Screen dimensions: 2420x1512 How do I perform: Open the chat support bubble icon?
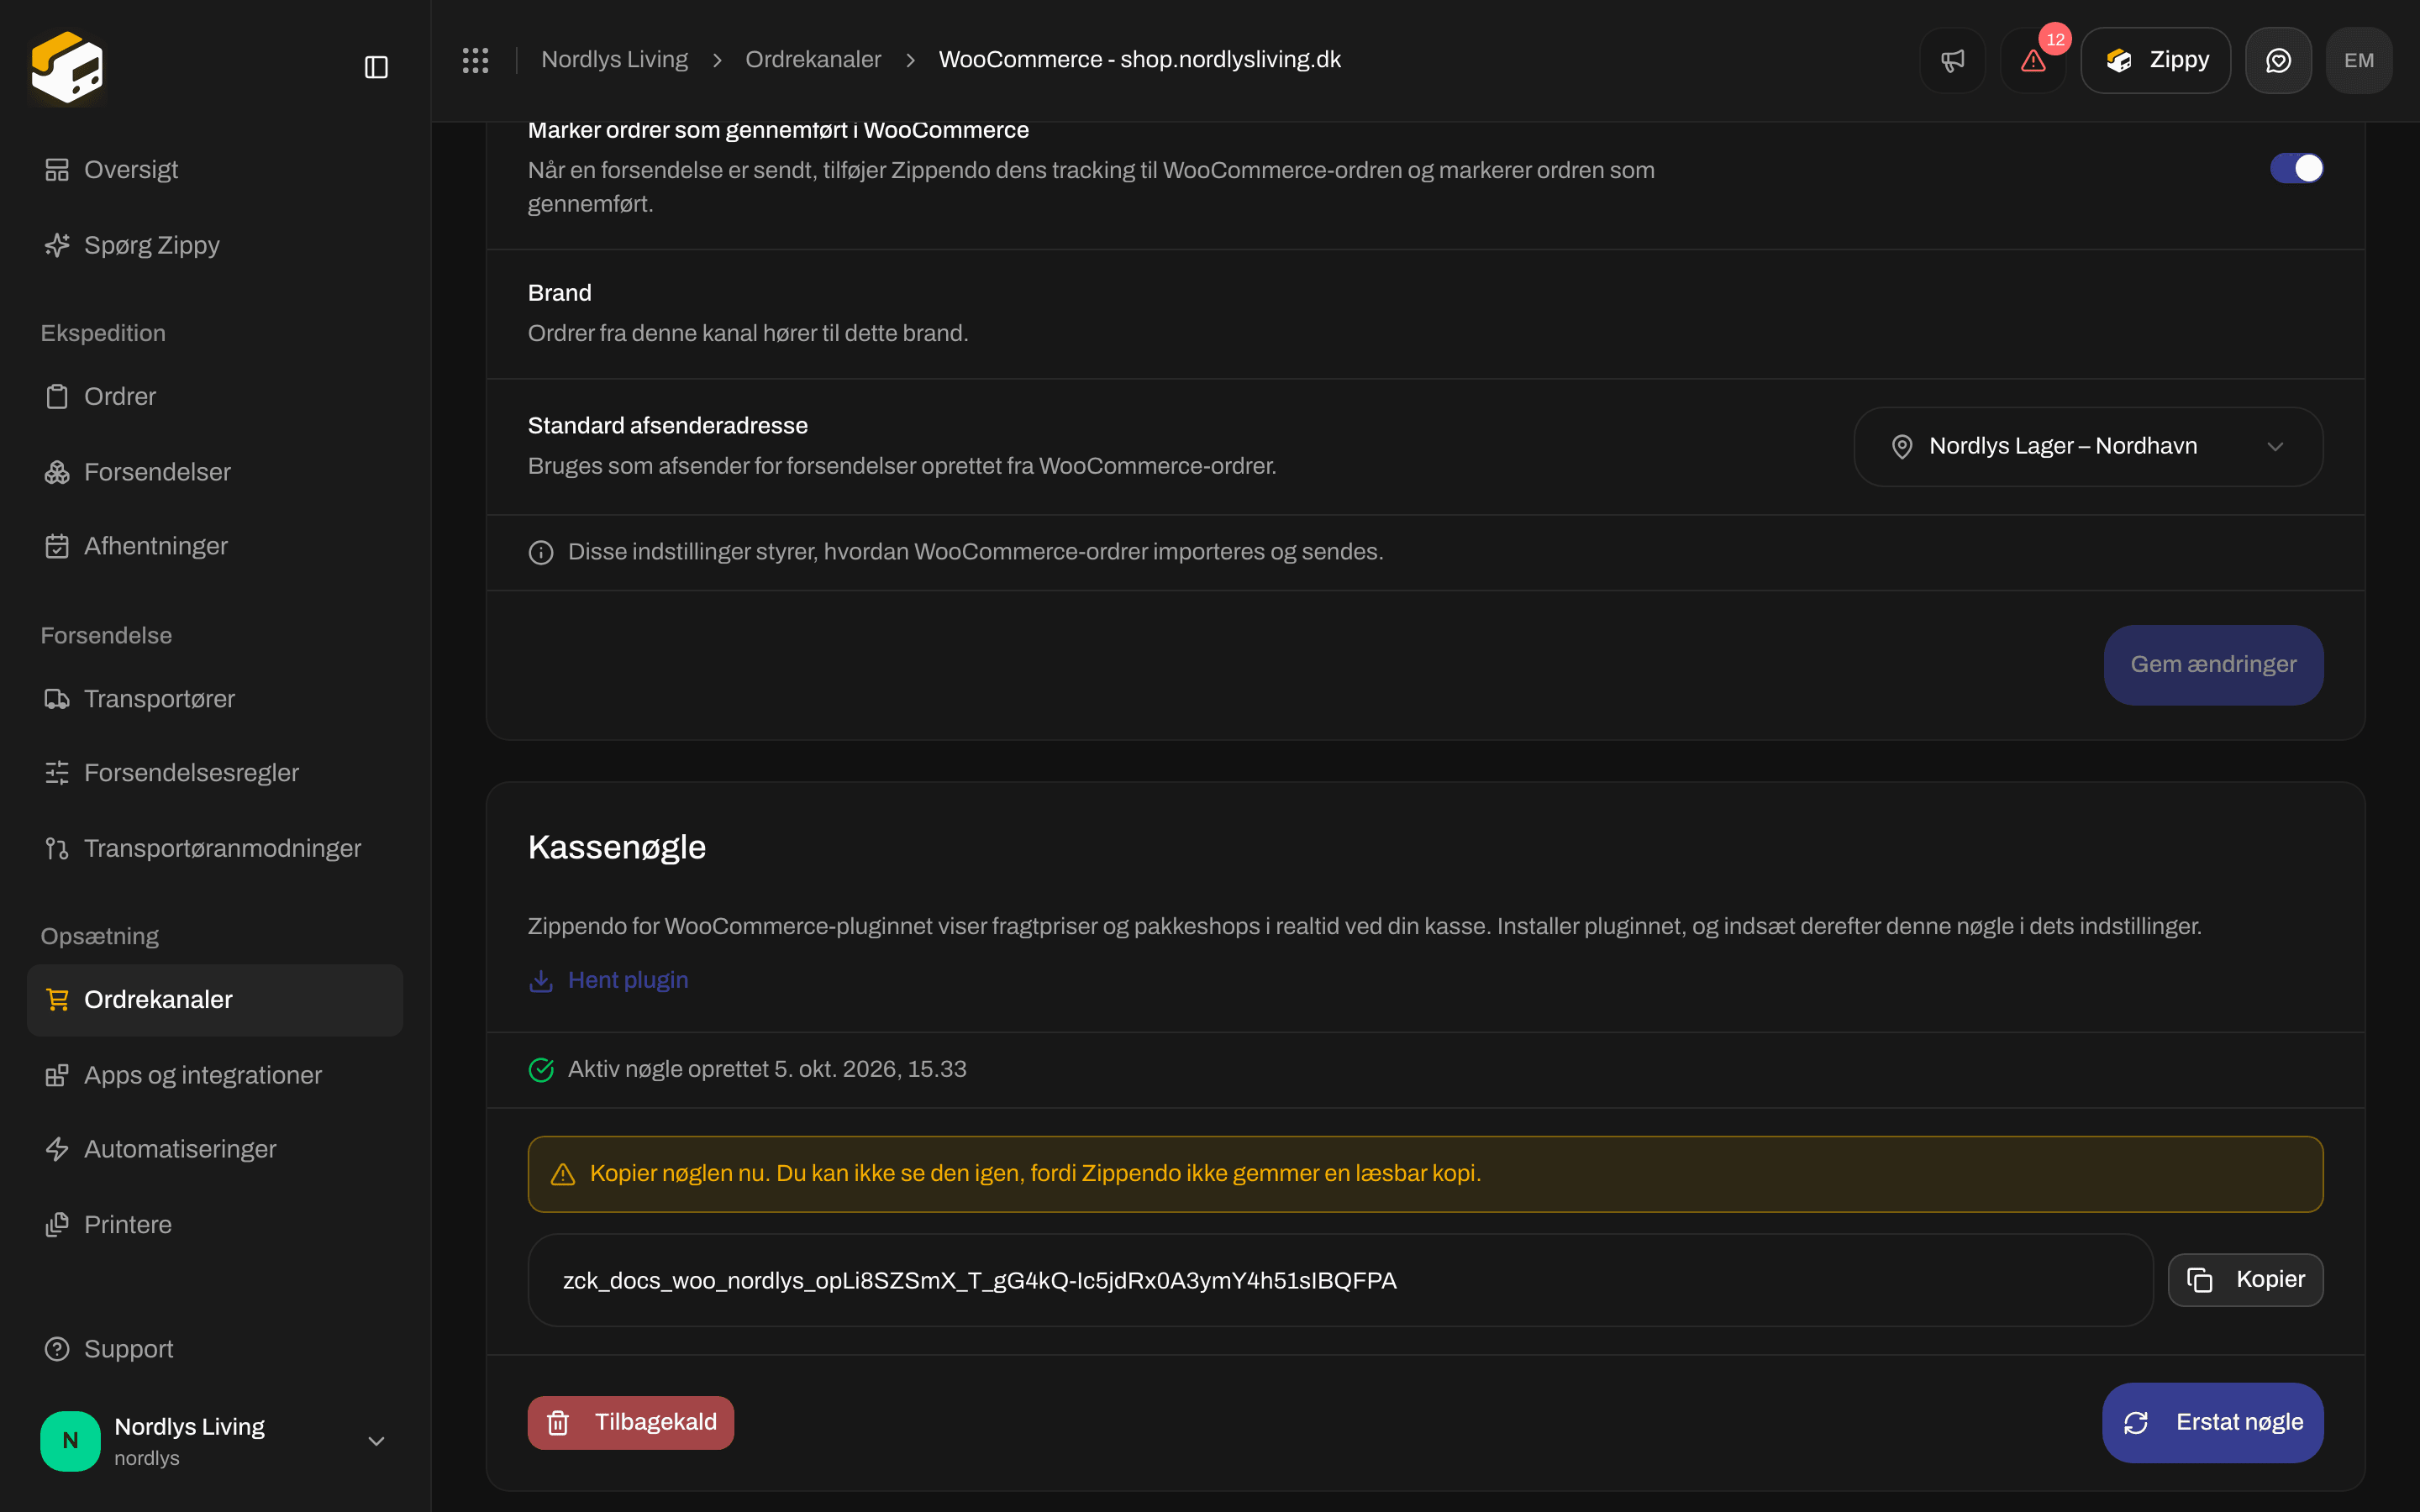(x=2278, y=60)
